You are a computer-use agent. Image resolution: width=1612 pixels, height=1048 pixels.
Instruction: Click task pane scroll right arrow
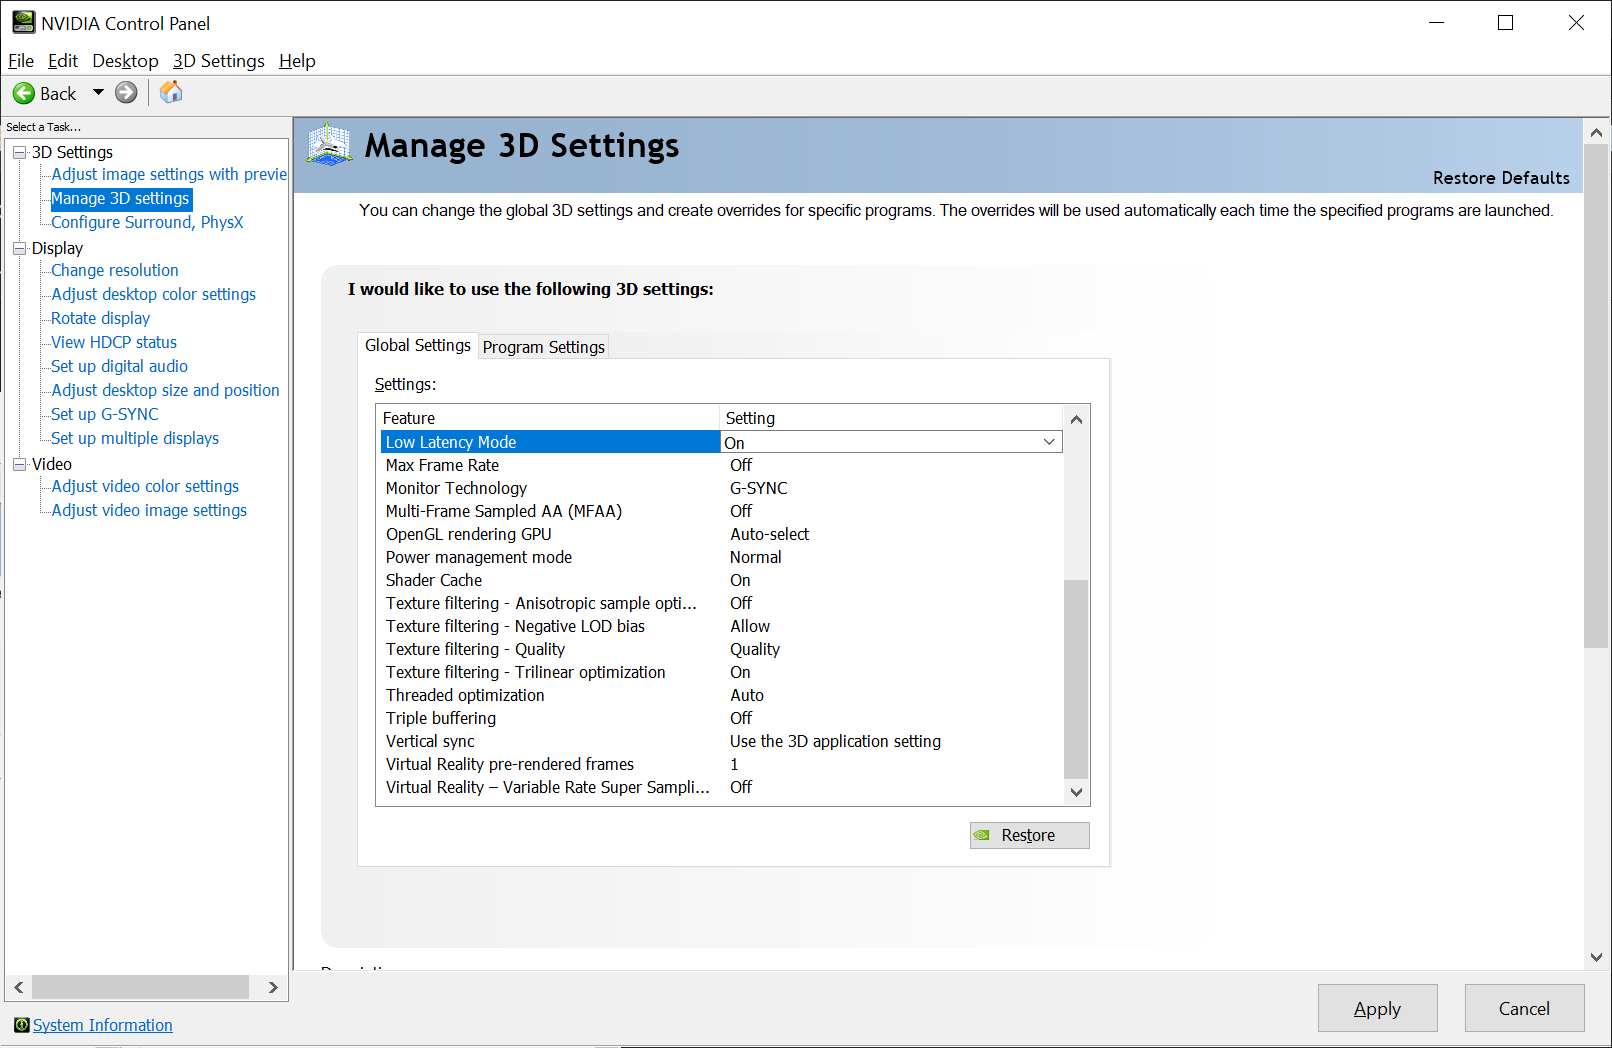(x=273, y=987)
